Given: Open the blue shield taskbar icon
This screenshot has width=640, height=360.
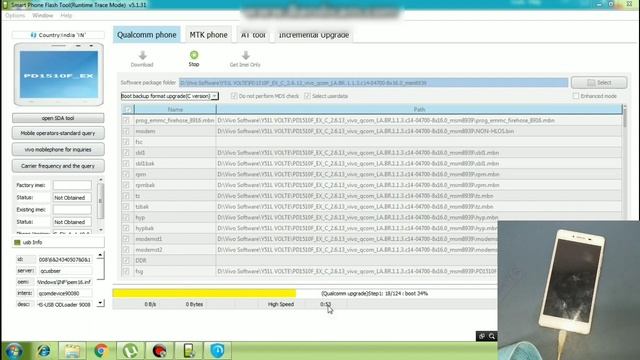Looking at the screenshot, I should (x=218, y=351).
